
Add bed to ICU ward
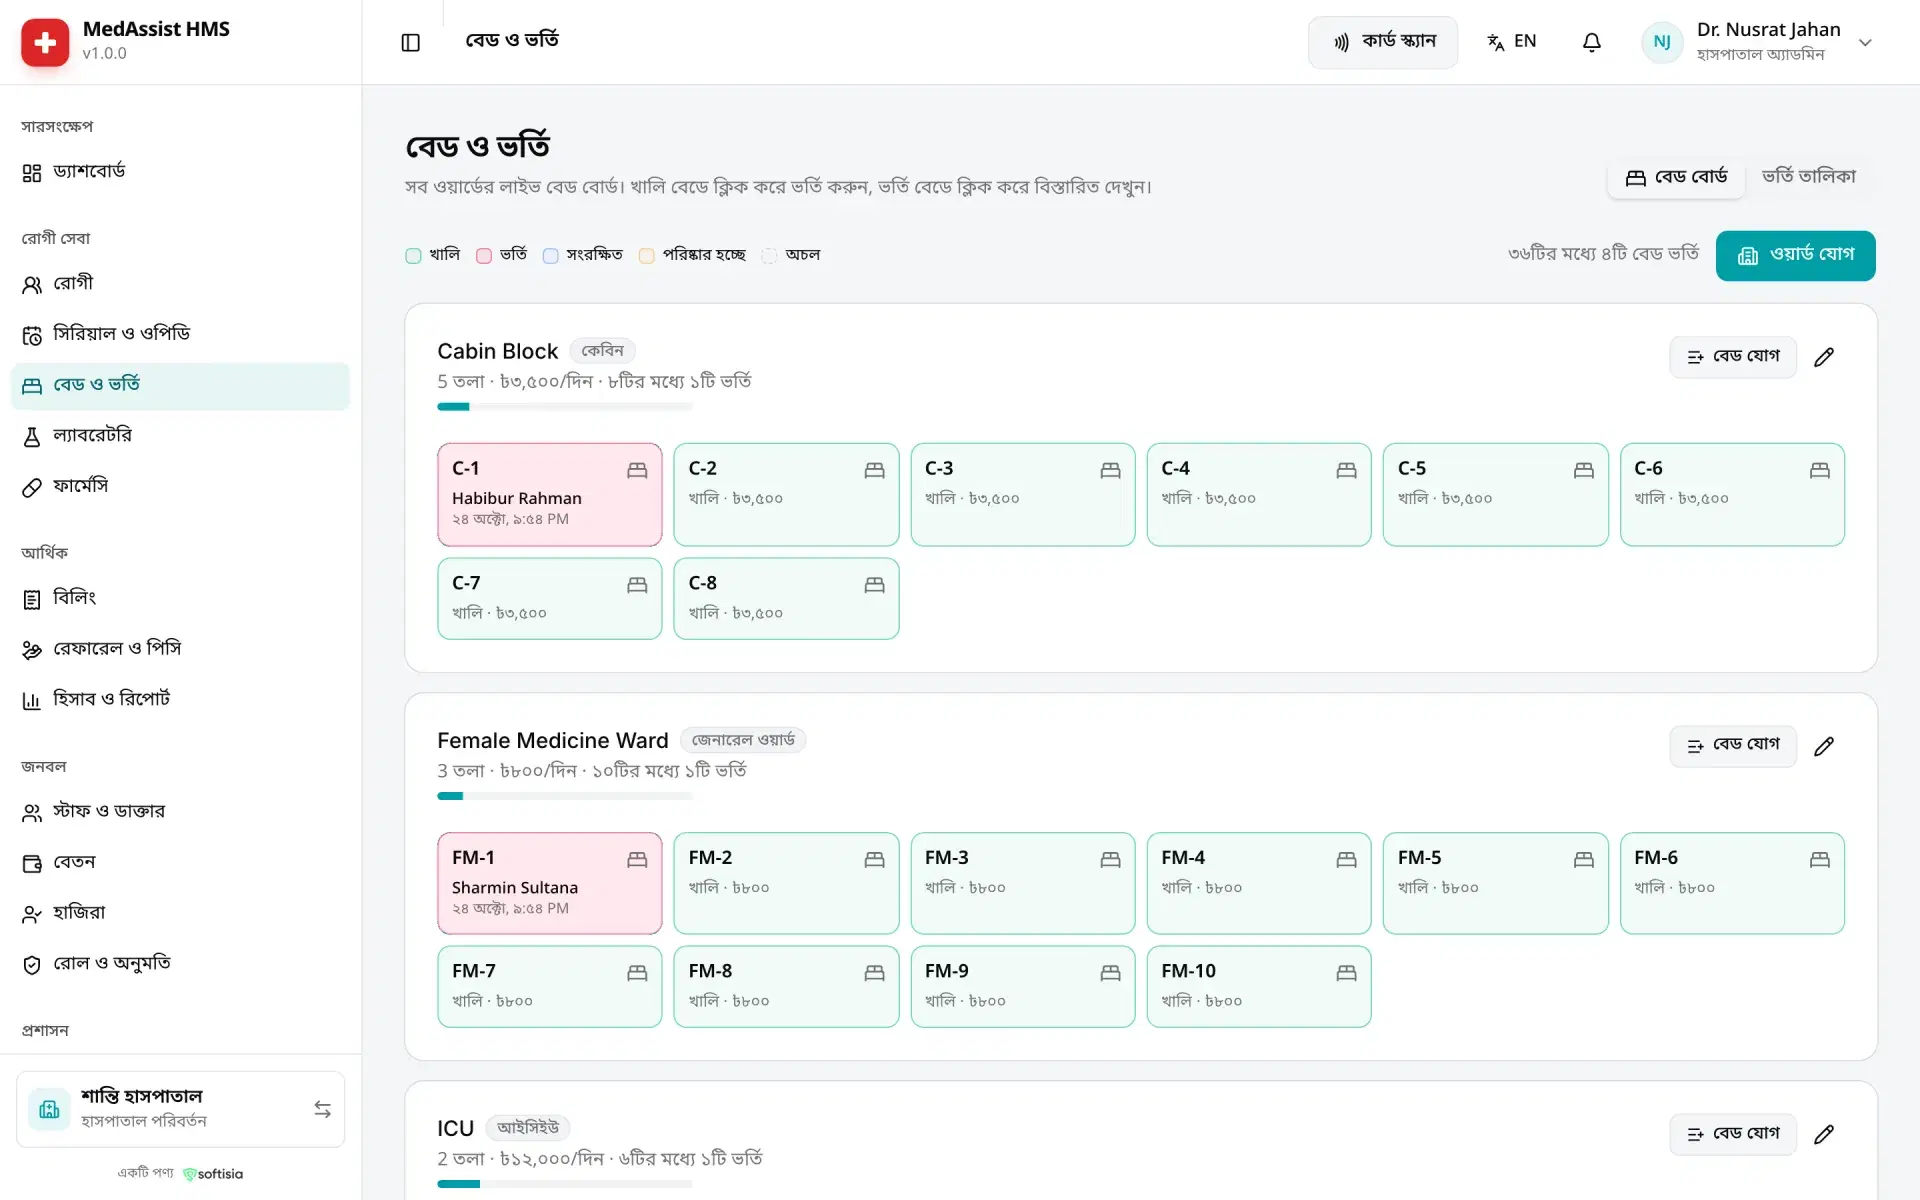point(1732,1134)
